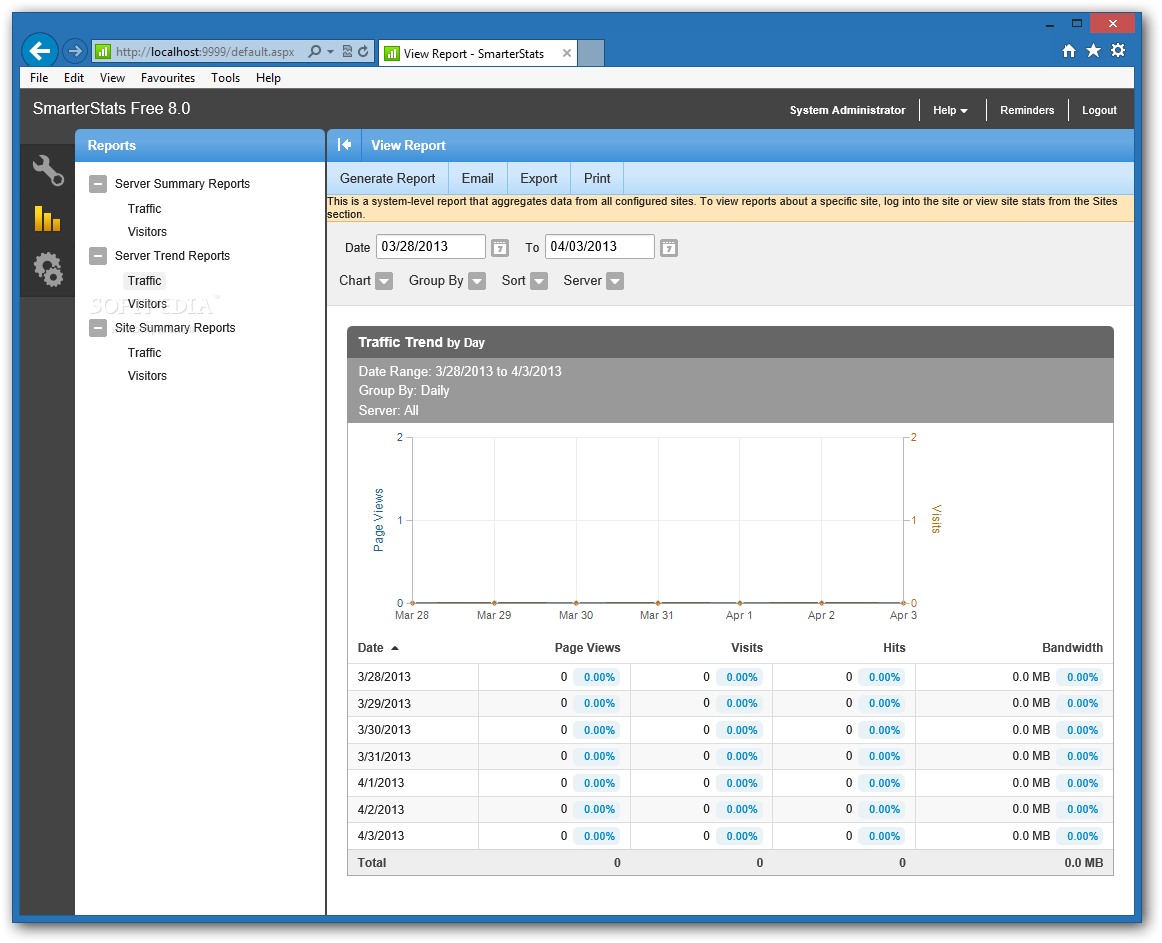Open the favourites star icon
The image size is (1162, 943).
pos(1093,50)
